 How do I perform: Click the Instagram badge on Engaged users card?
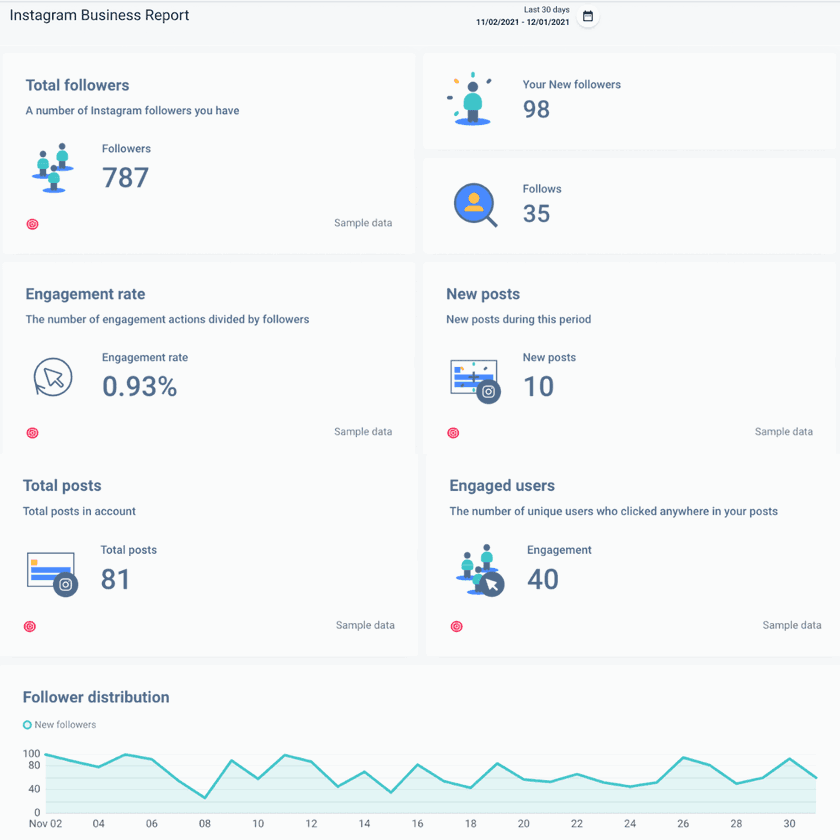click(x=456, y=626)
